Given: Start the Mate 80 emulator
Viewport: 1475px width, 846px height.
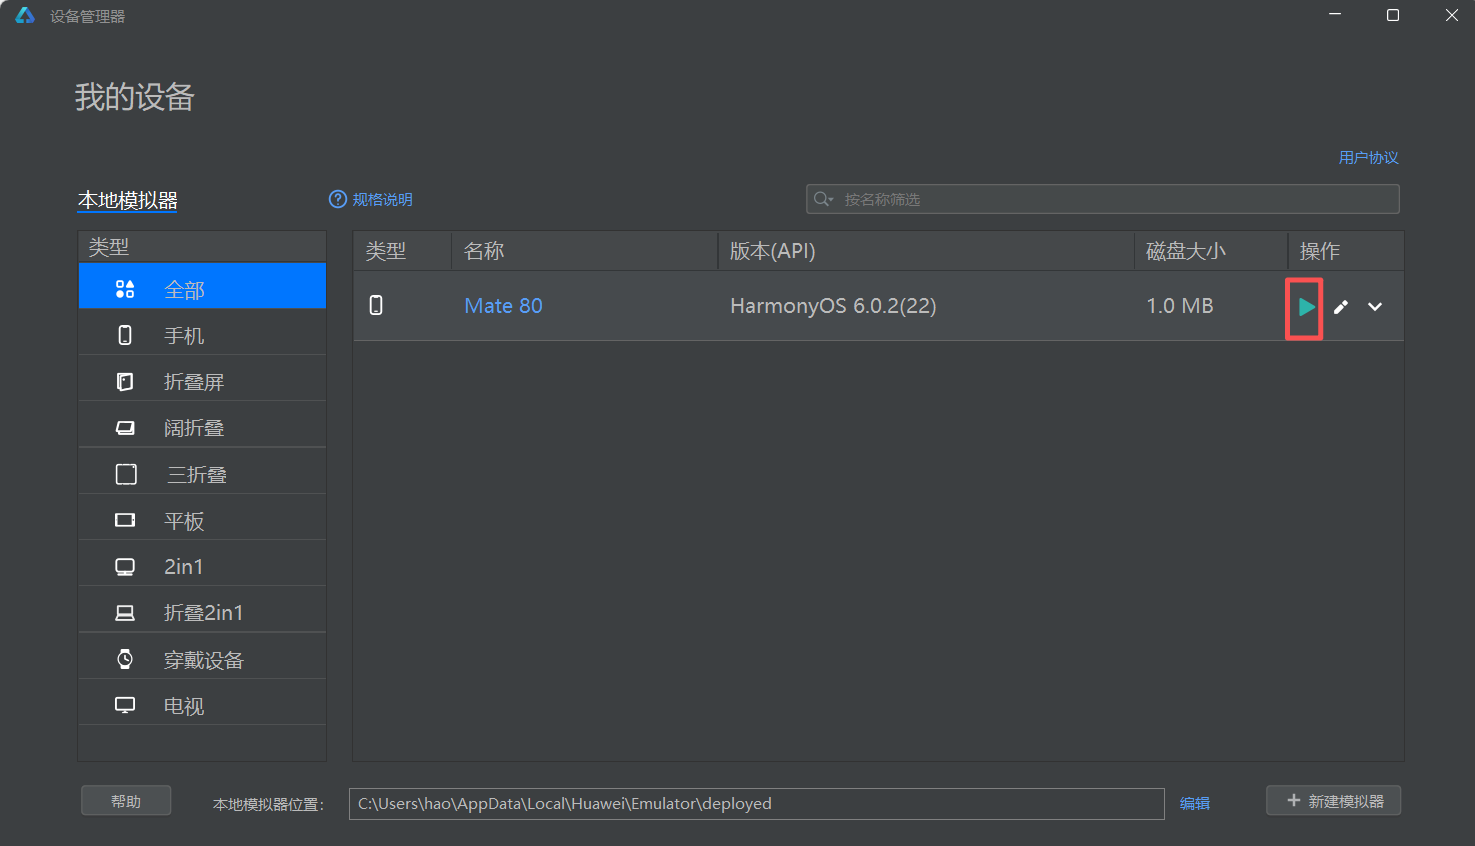Looking at the screenshot, I should pyautogui.click(x=1306, y=307).
